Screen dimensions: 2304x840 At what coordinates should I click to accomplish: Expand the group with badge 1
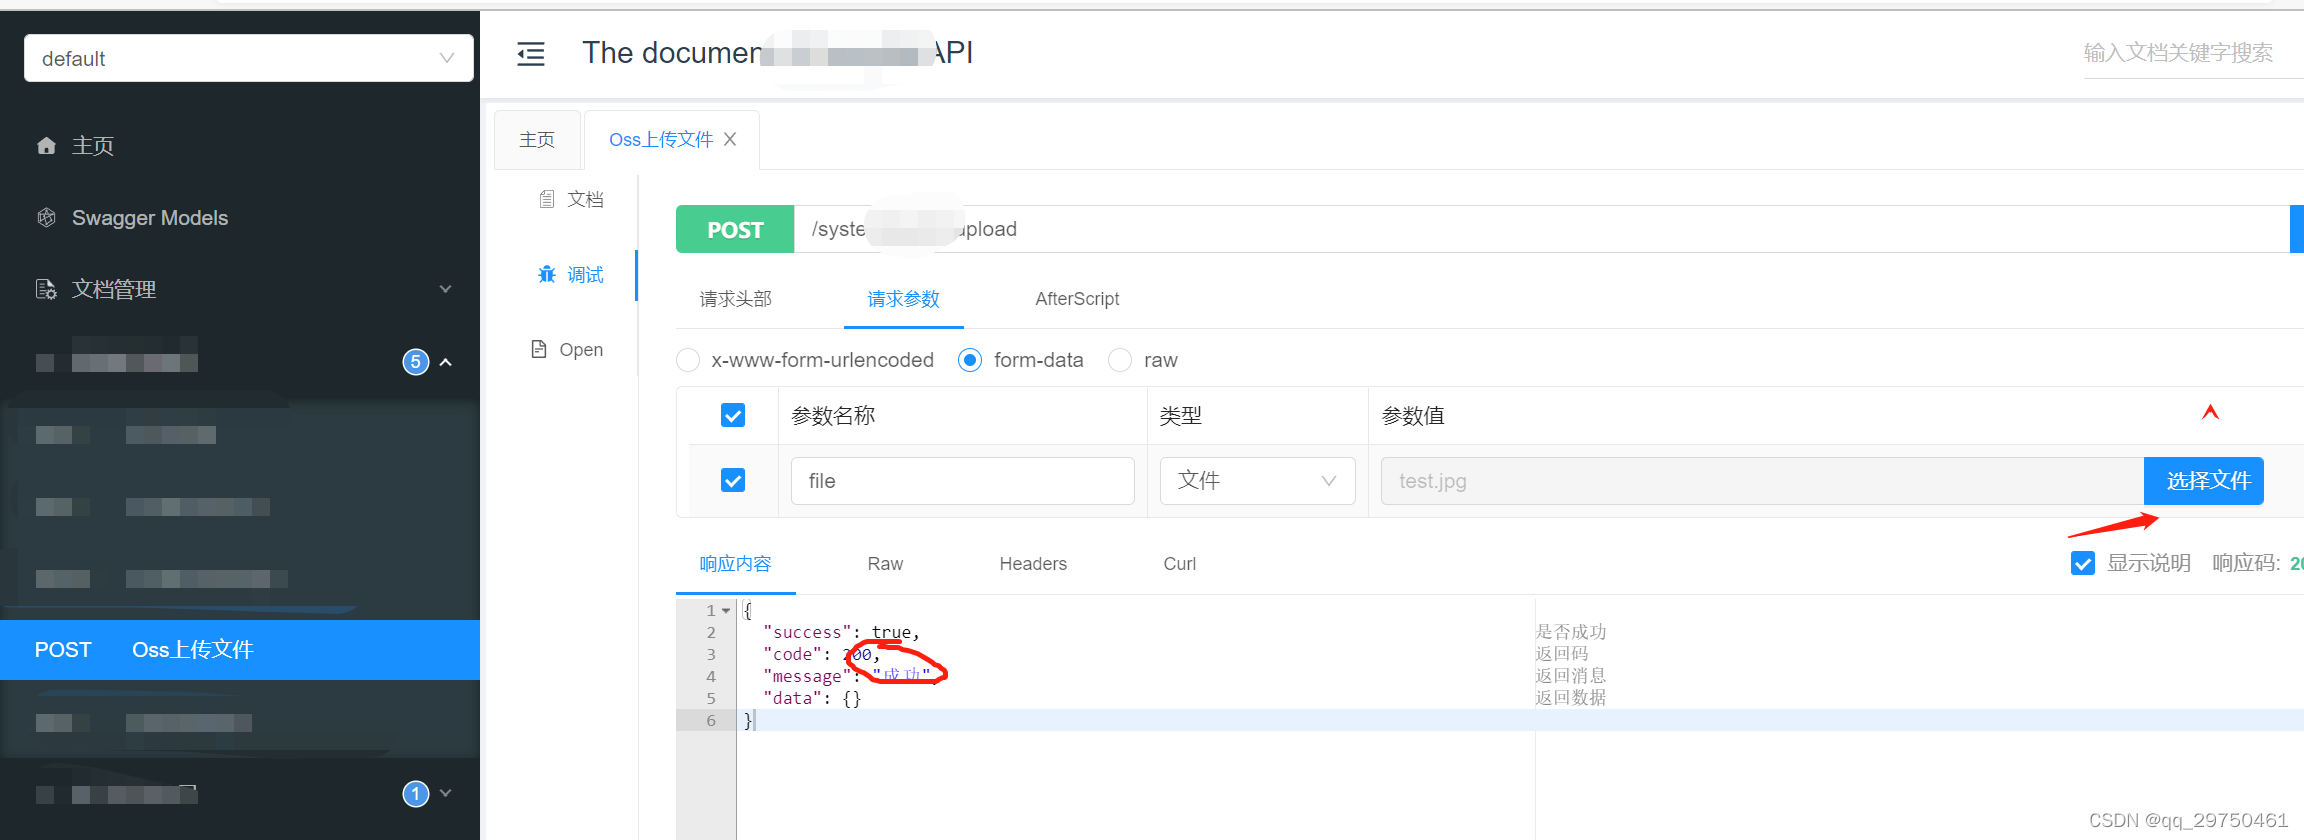(x=446, y=793)
